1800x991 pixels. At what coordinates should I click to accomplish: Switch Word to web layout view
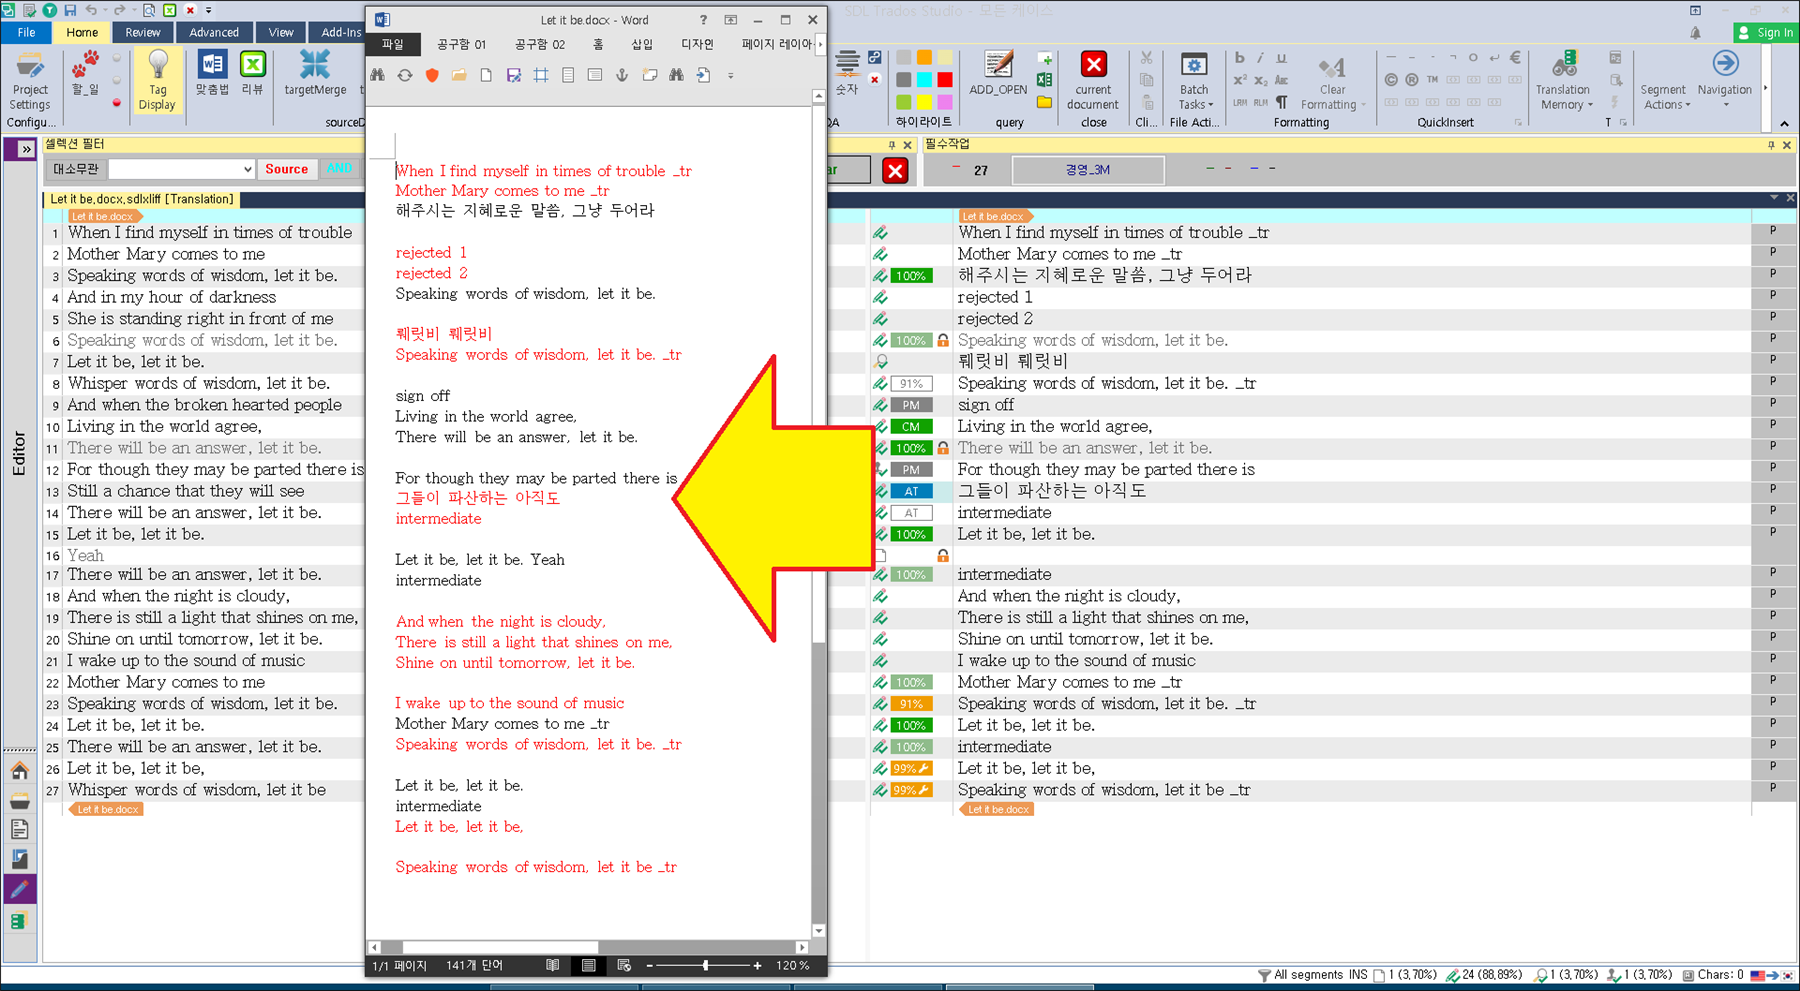tap(624, 965)
